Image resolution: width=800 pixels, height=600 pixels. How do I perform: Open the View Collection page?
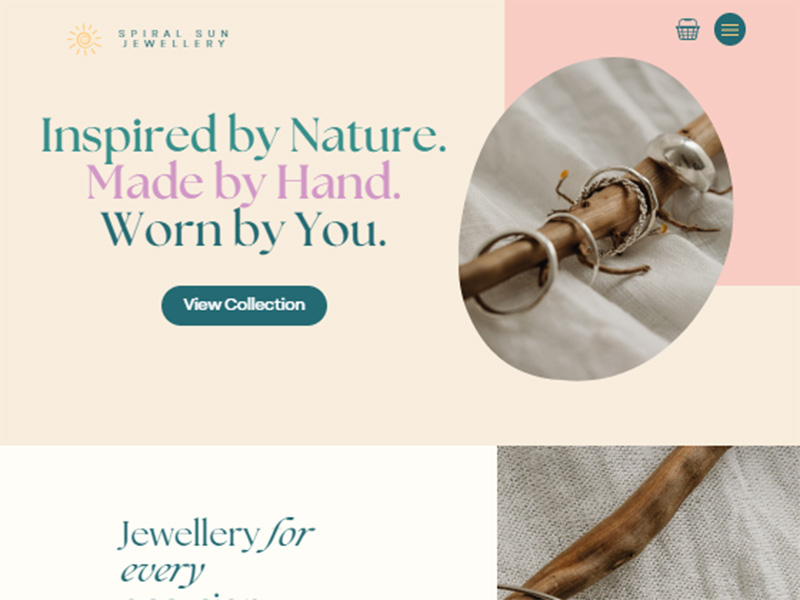tap(244, 305)
